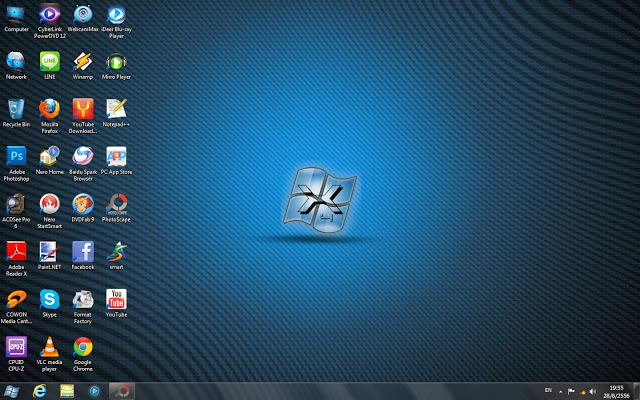
Task: Show hidden tray icons arrow
Action: (x=560, y=391)
